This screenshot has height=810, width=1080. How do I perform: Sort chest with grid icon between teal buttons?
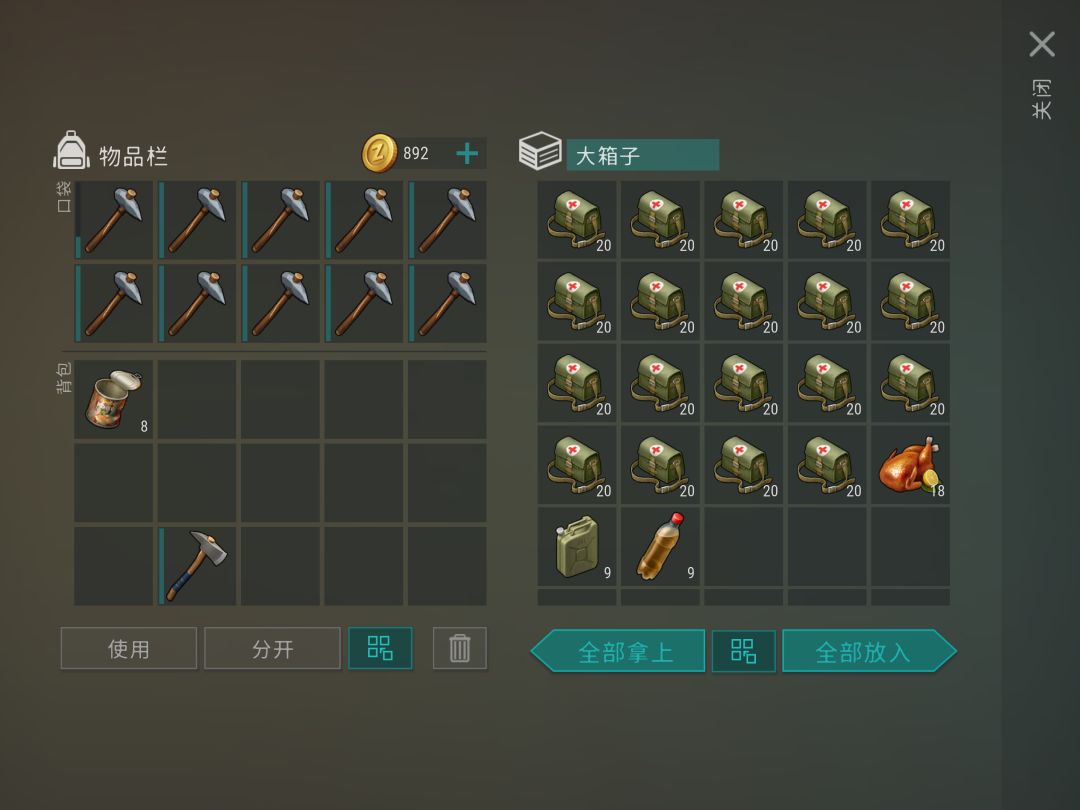743,651
